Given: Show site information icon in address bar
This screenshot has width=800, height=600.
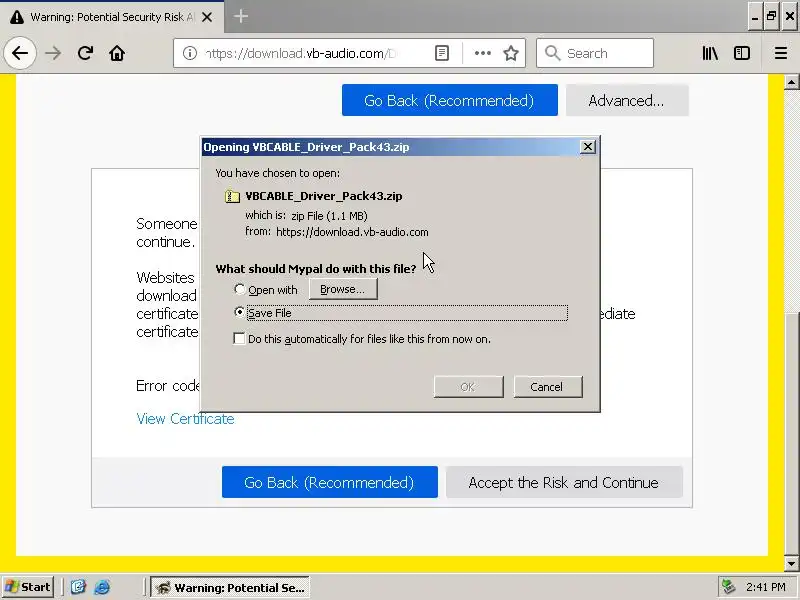Looking at the screenshot, I should click(x=190, y=53).
